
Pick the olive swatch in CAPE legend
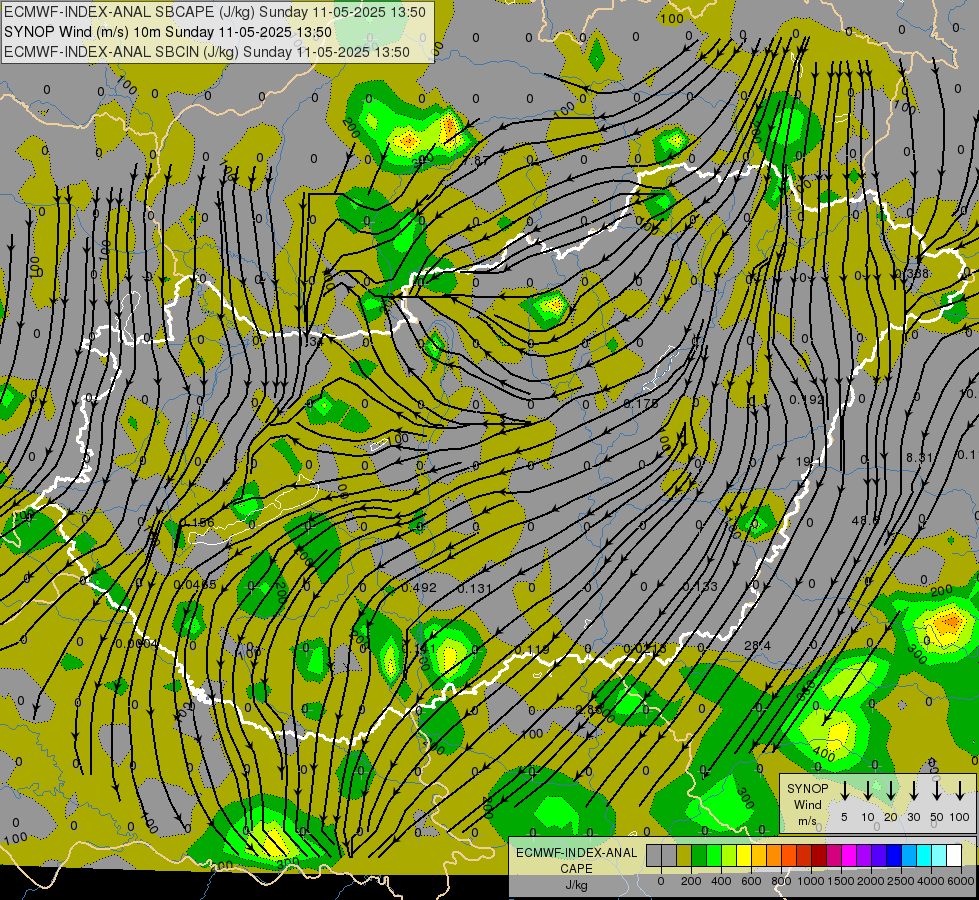[x=684, y=855]
